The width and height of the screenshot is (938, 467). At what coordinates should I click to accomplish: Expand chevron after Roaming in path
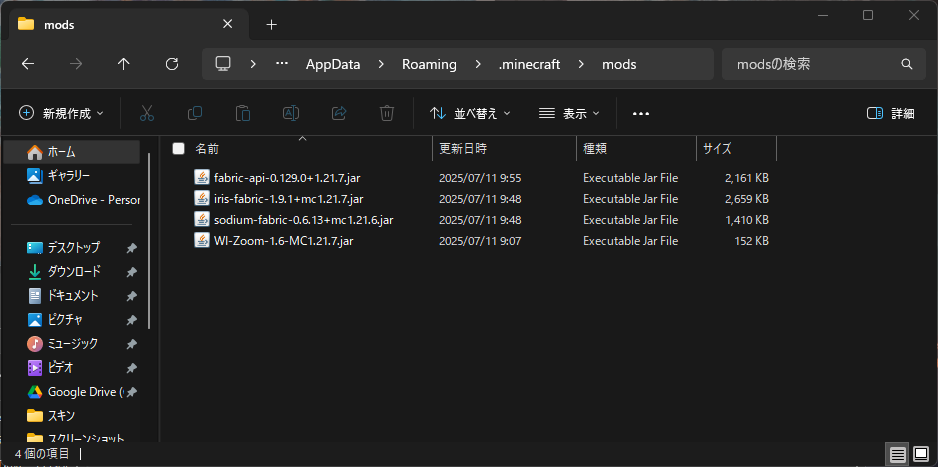pyautogui.click(x=477, y=64)
